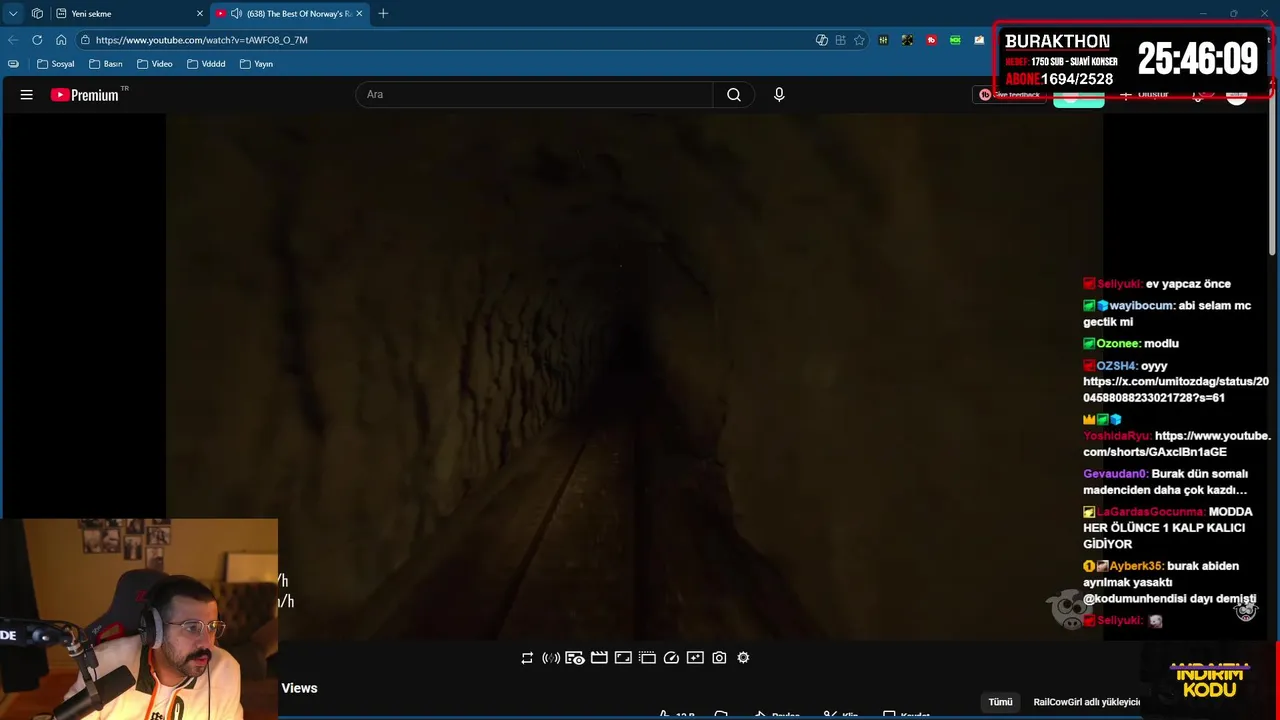Open the Yayın bookmarks folder
This screenshot has height=720, width=1280.
[x=257, y=64]
